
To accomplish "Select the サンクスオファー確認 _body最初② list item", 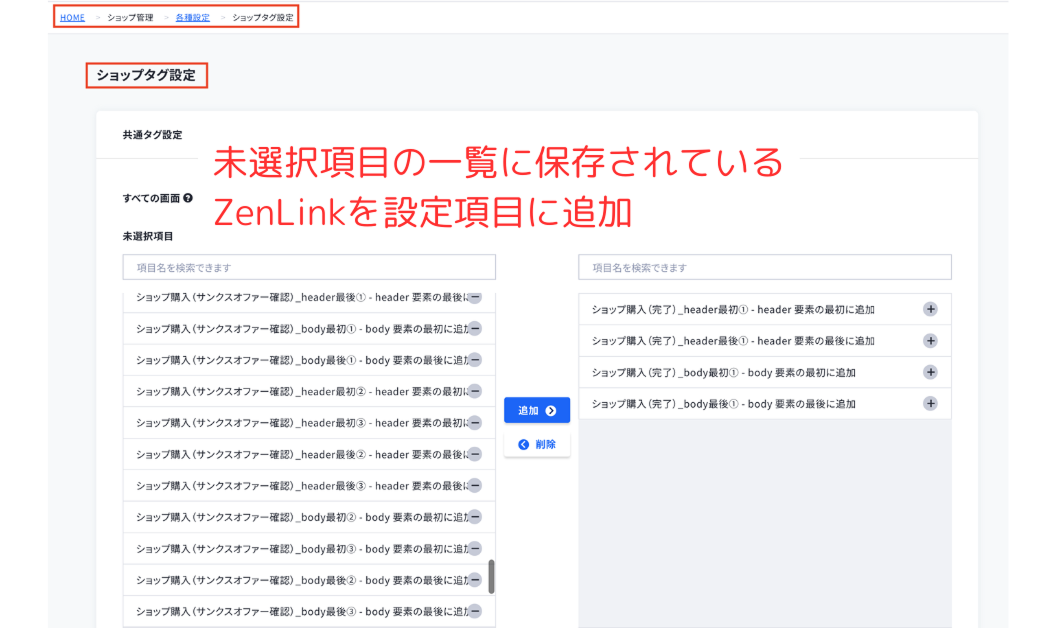I will (300, 517).
